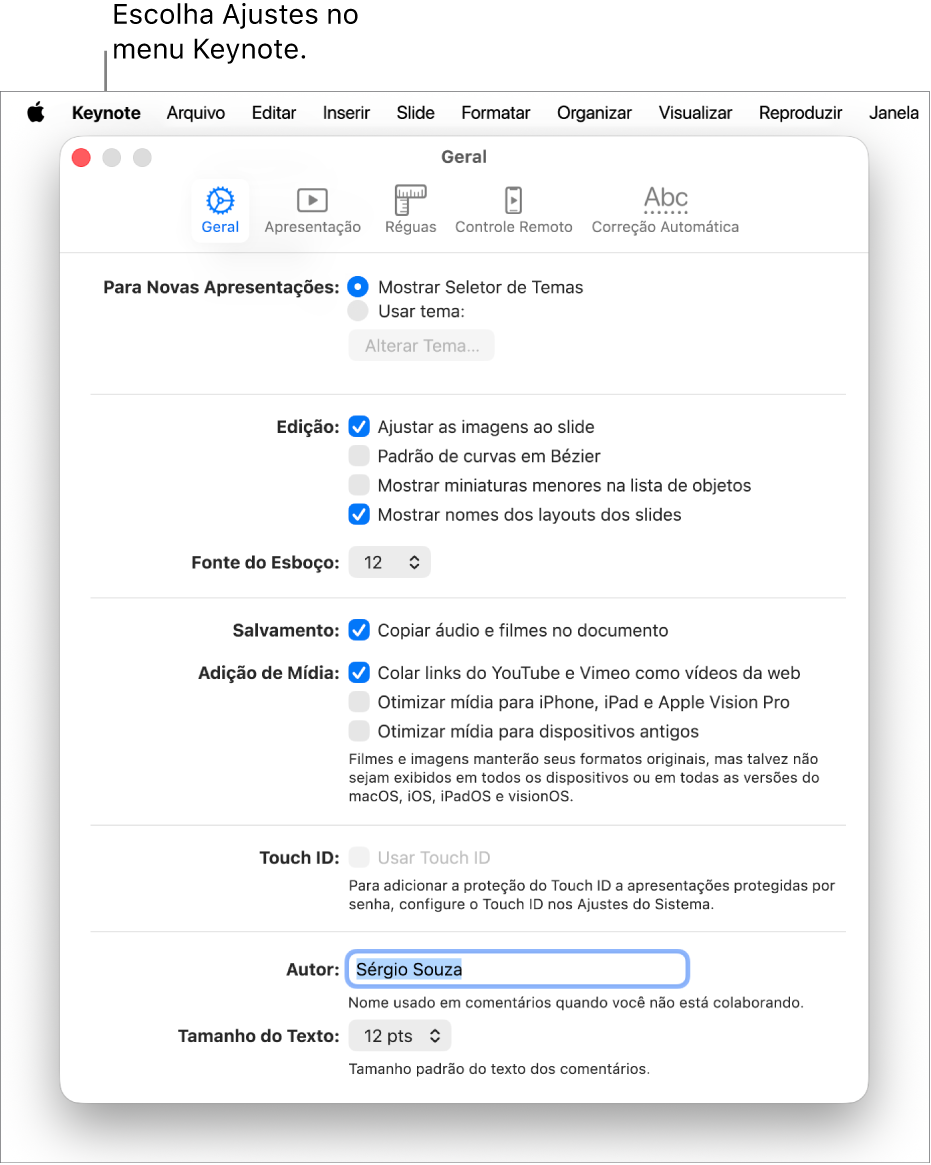Open the Visualizar menu
Screen dimensions: 931x1165
point(695,113)
